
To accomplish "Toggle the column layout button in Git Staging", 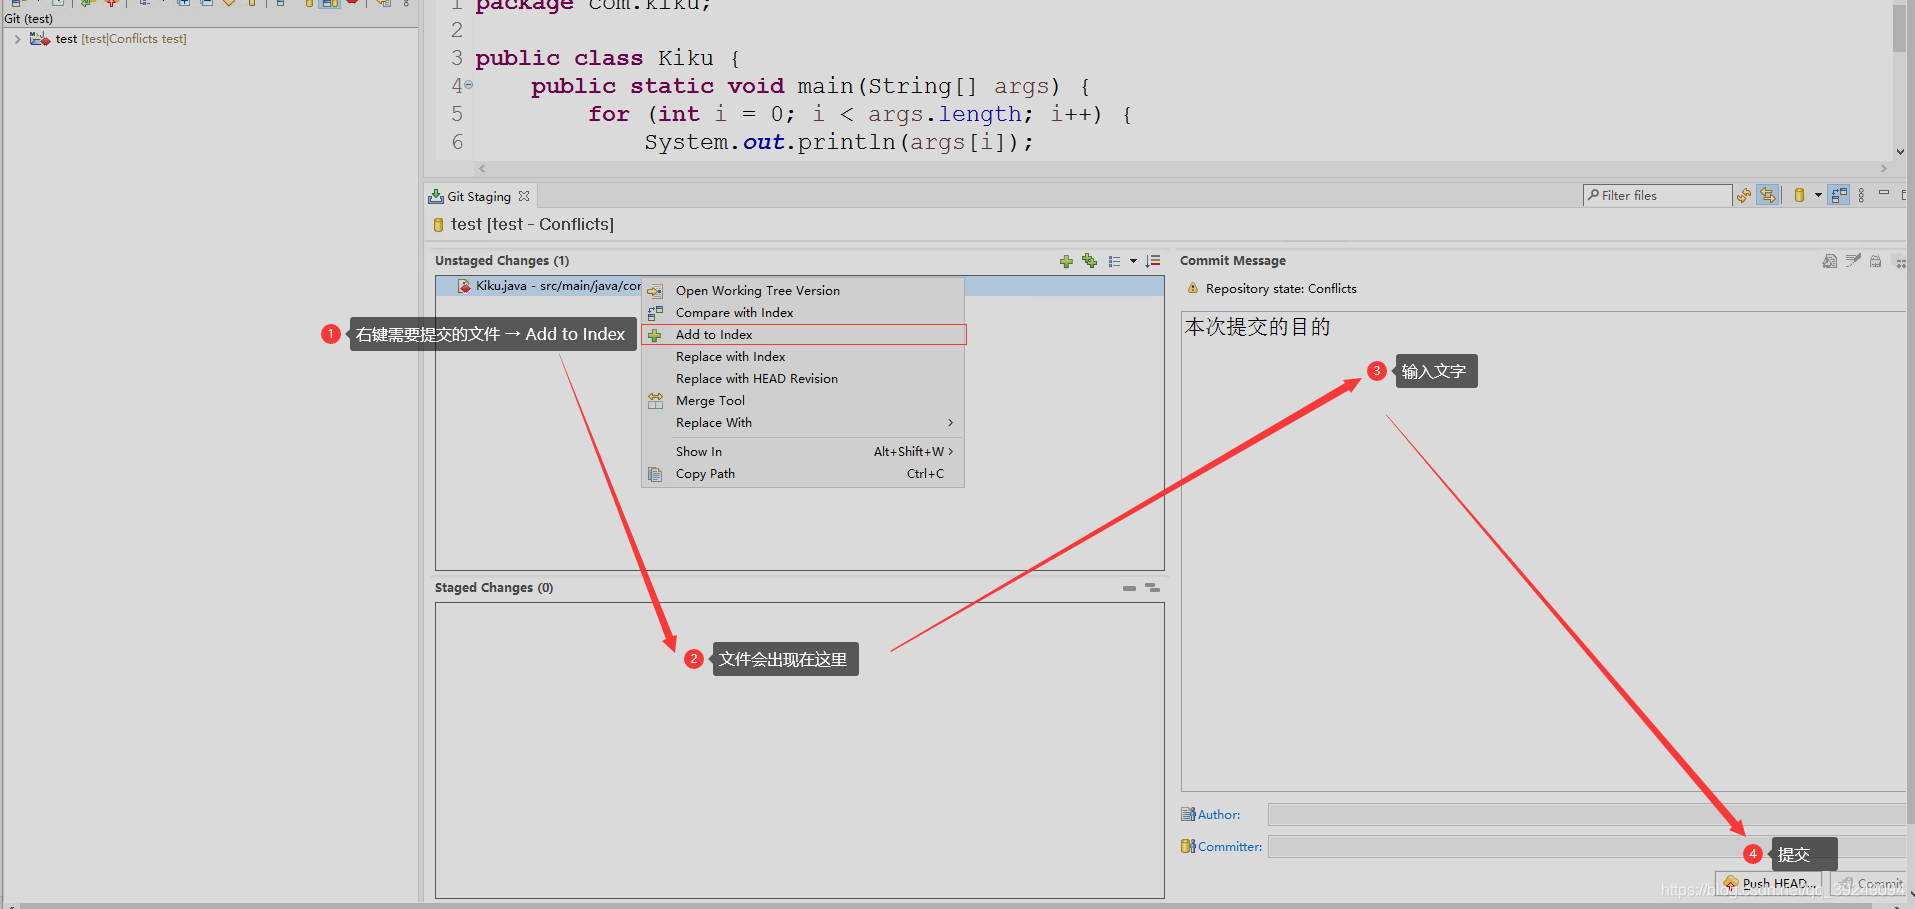I will click(1839, 196).
